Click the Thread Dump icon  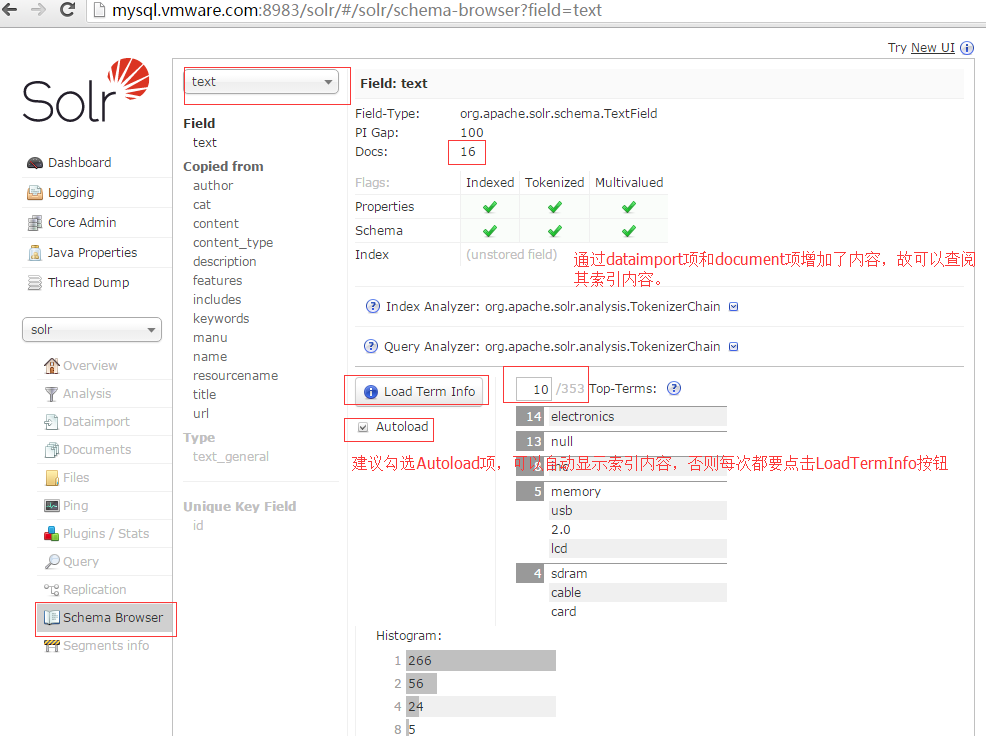point(35,283)
